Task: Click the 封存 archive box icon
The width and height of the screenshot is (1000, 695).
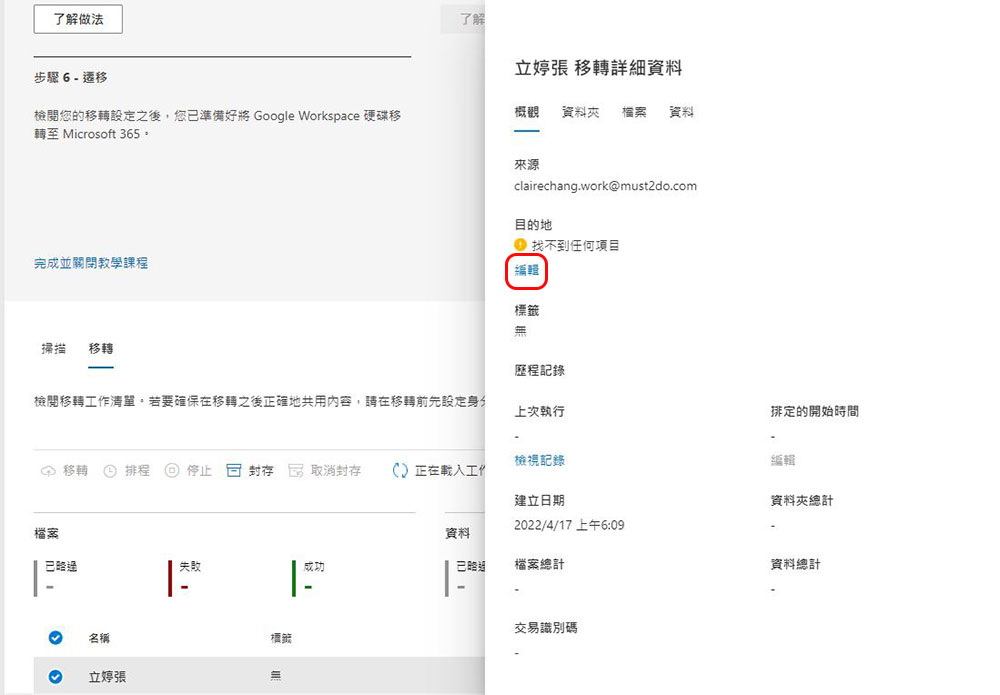Action: coord(234,471)
